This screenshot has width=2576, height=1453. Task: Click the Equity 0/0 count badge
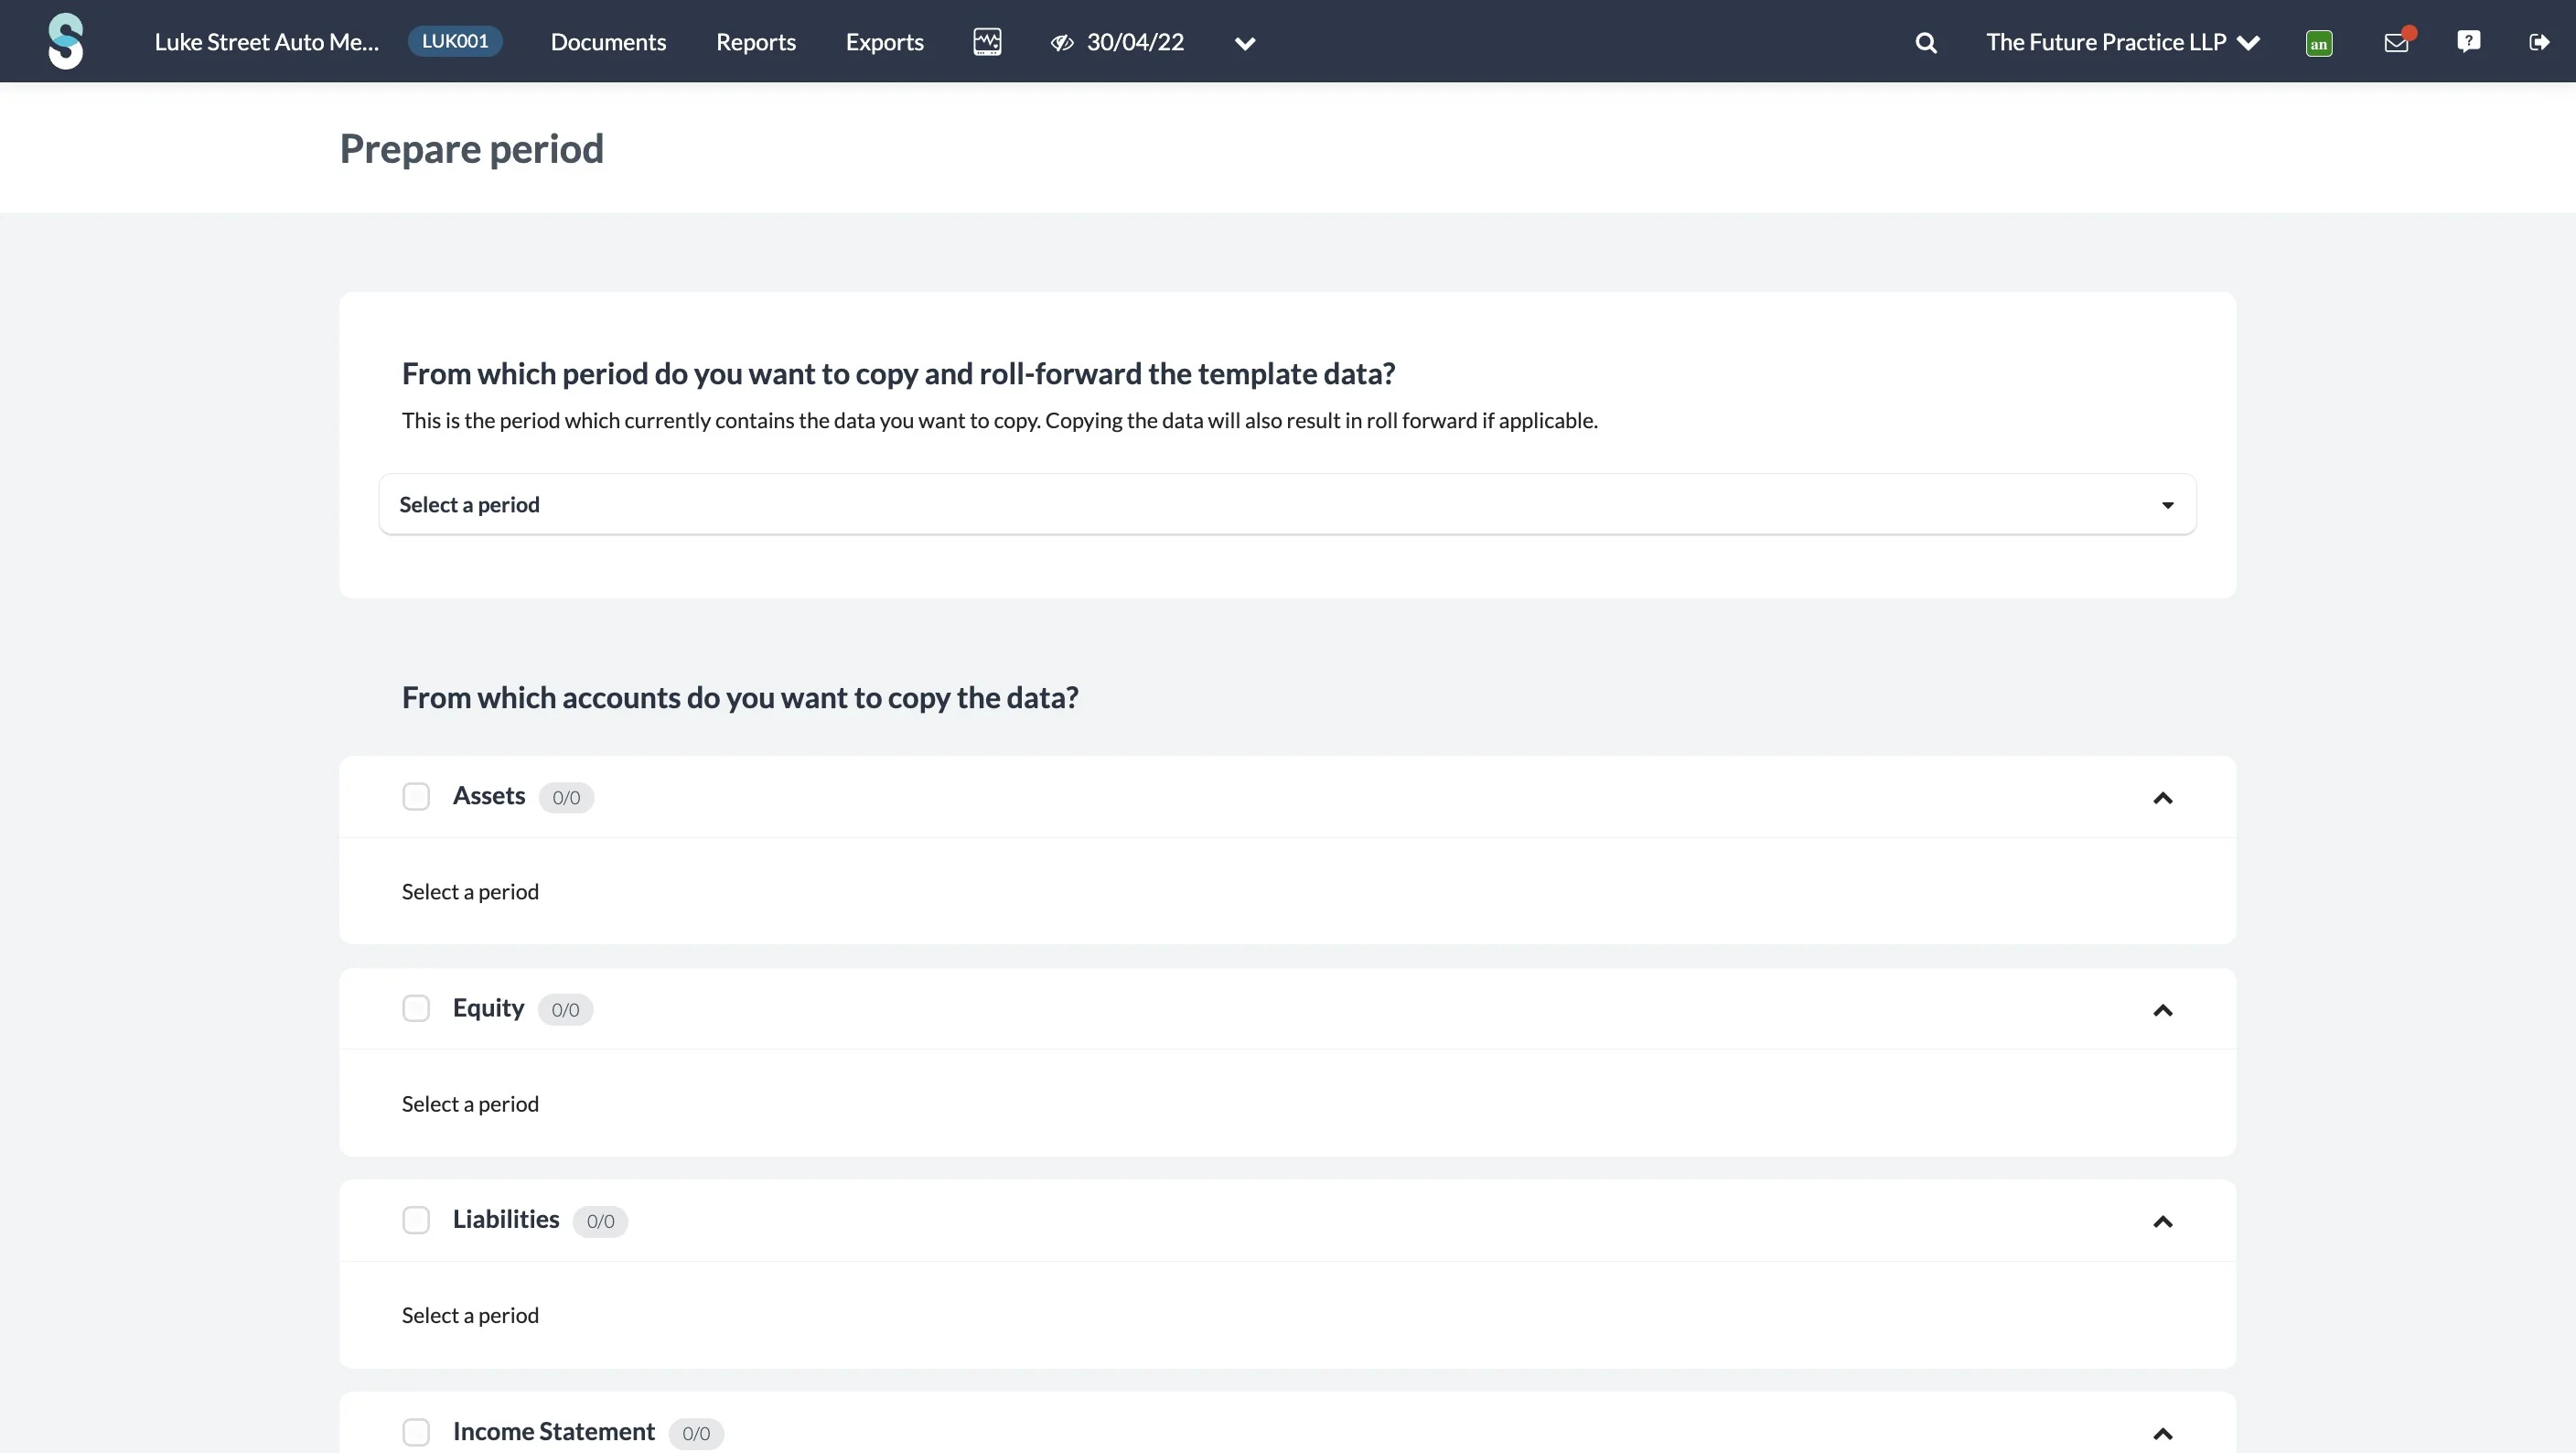point(565,1010)
